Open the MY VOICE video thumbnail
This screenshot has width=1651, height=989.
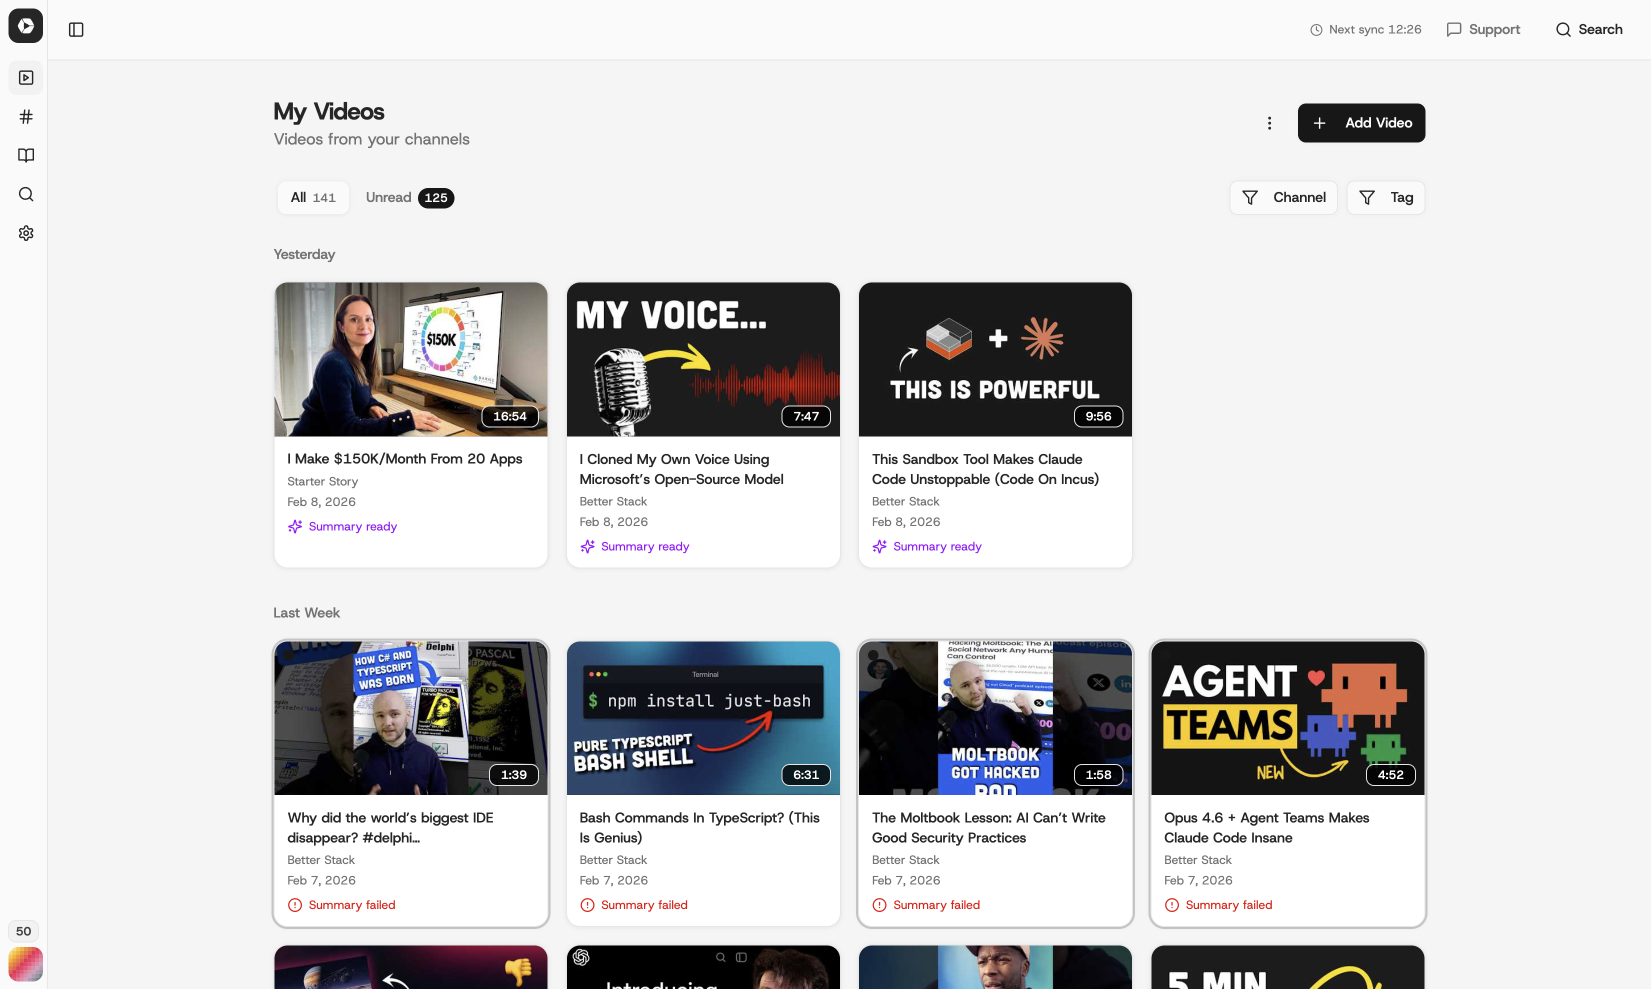(703, 359)
